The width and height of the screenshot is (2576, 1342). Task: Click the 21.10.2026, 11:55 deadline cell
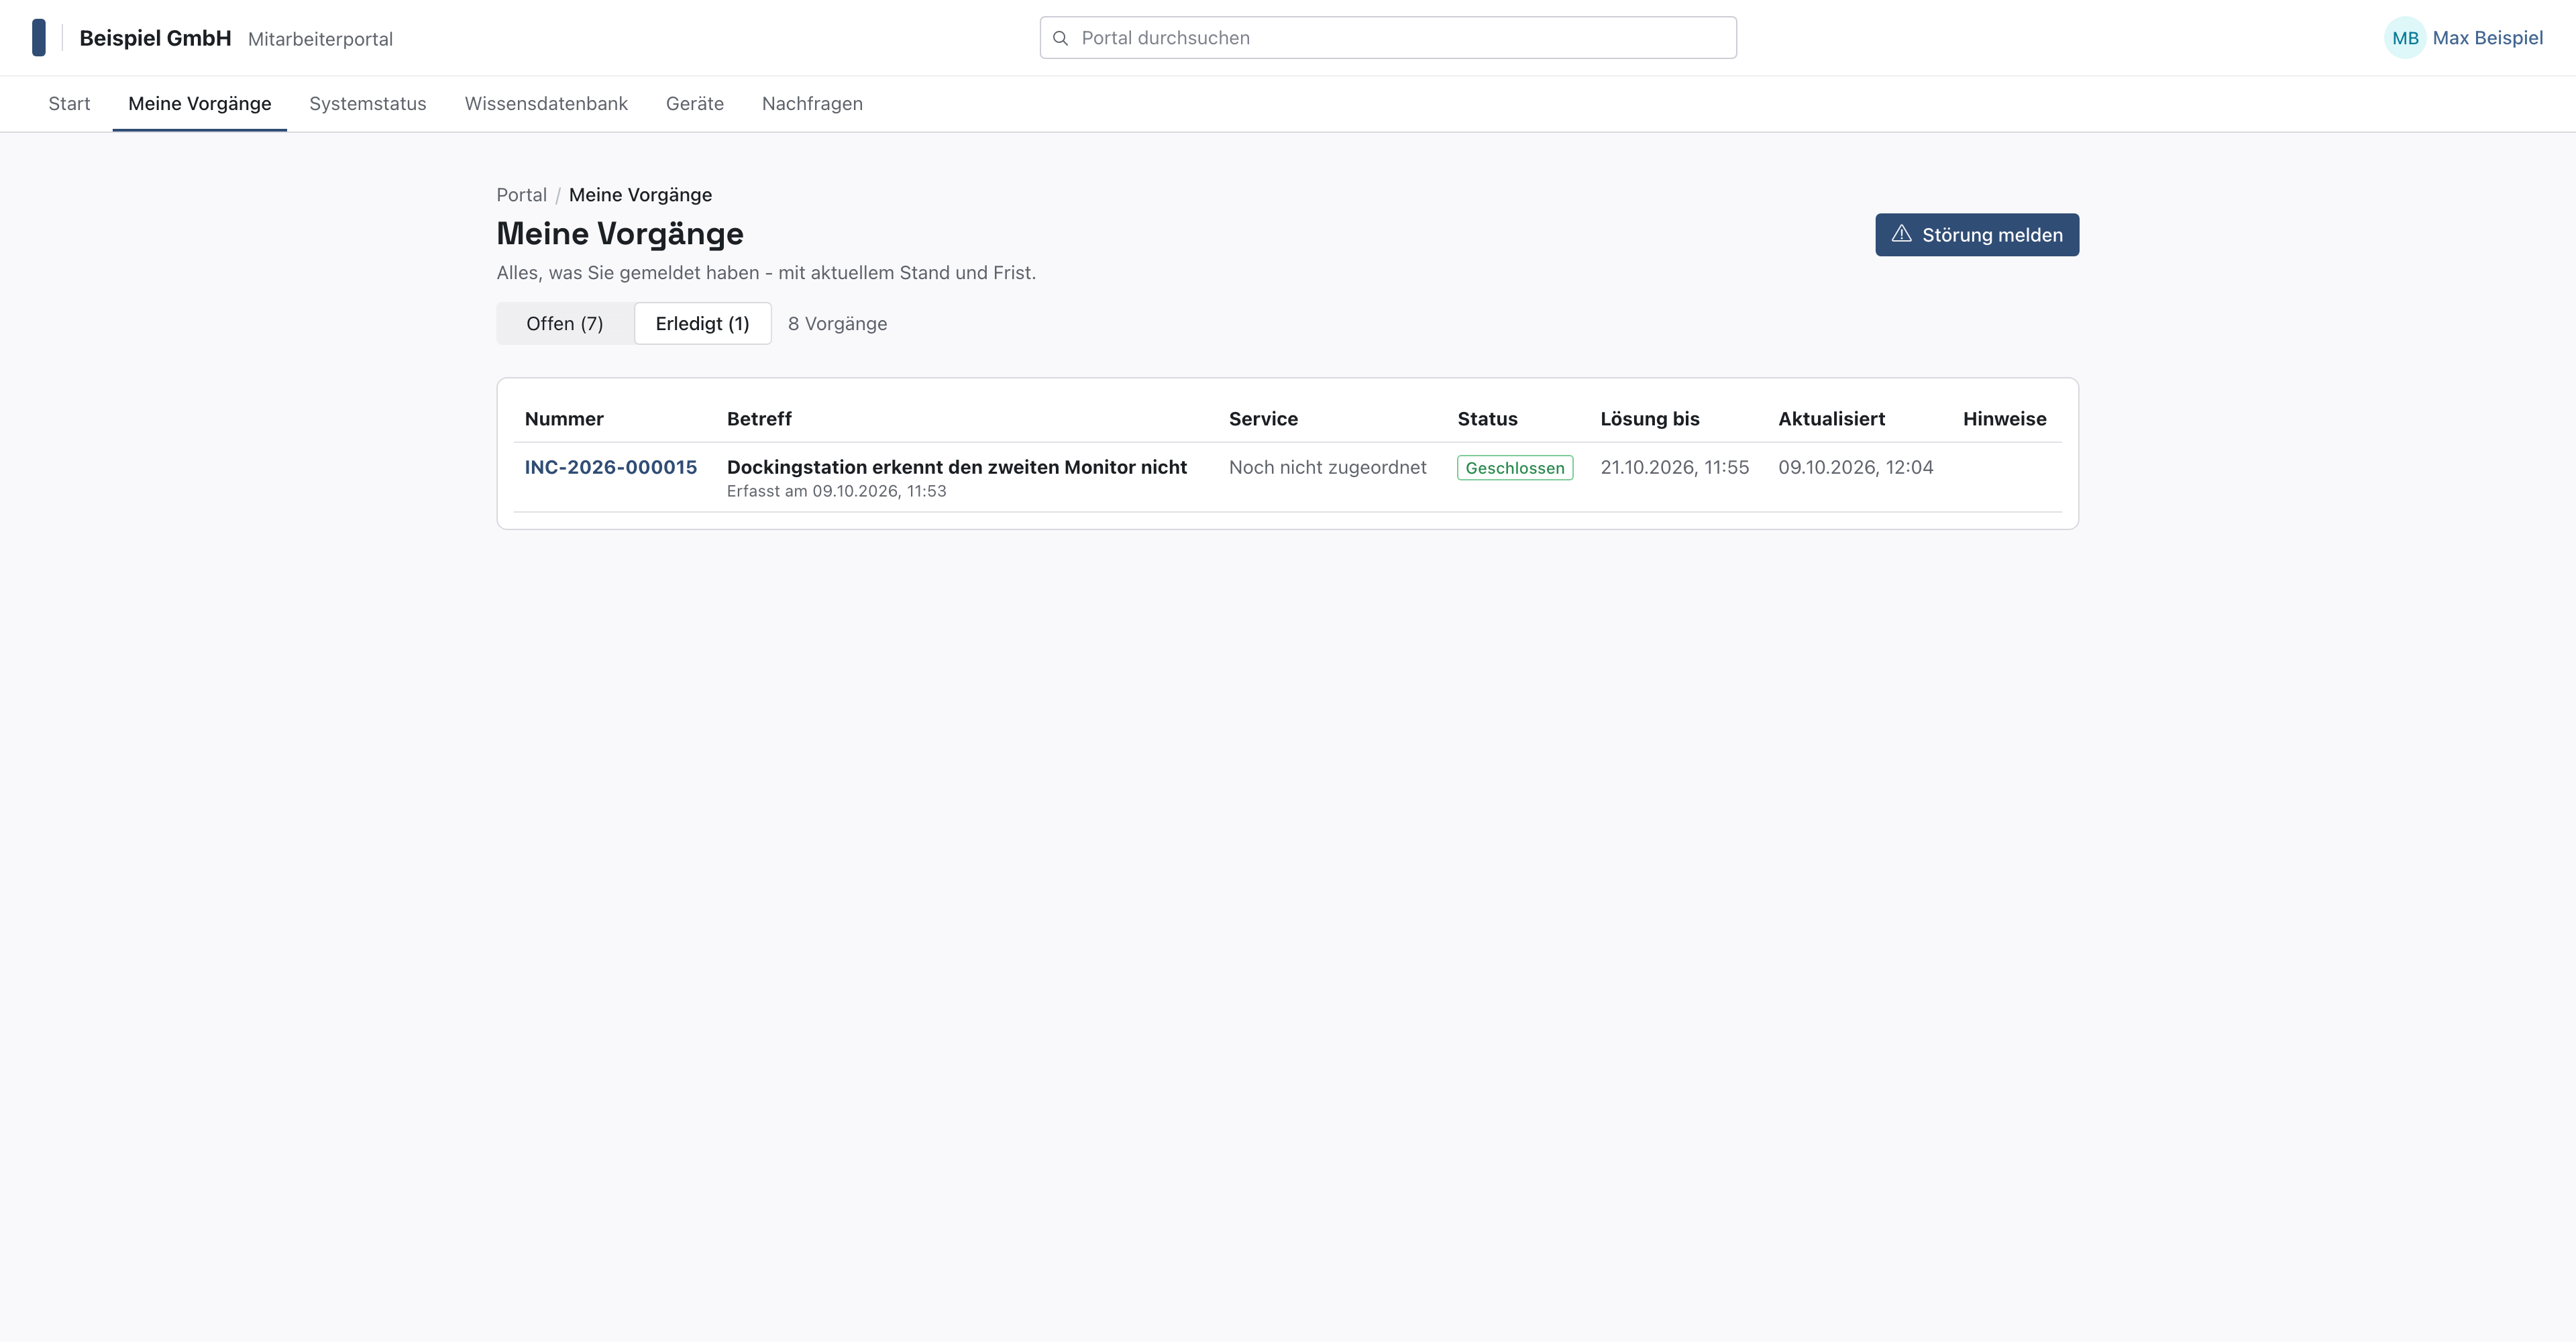(x=1675, y=467)
